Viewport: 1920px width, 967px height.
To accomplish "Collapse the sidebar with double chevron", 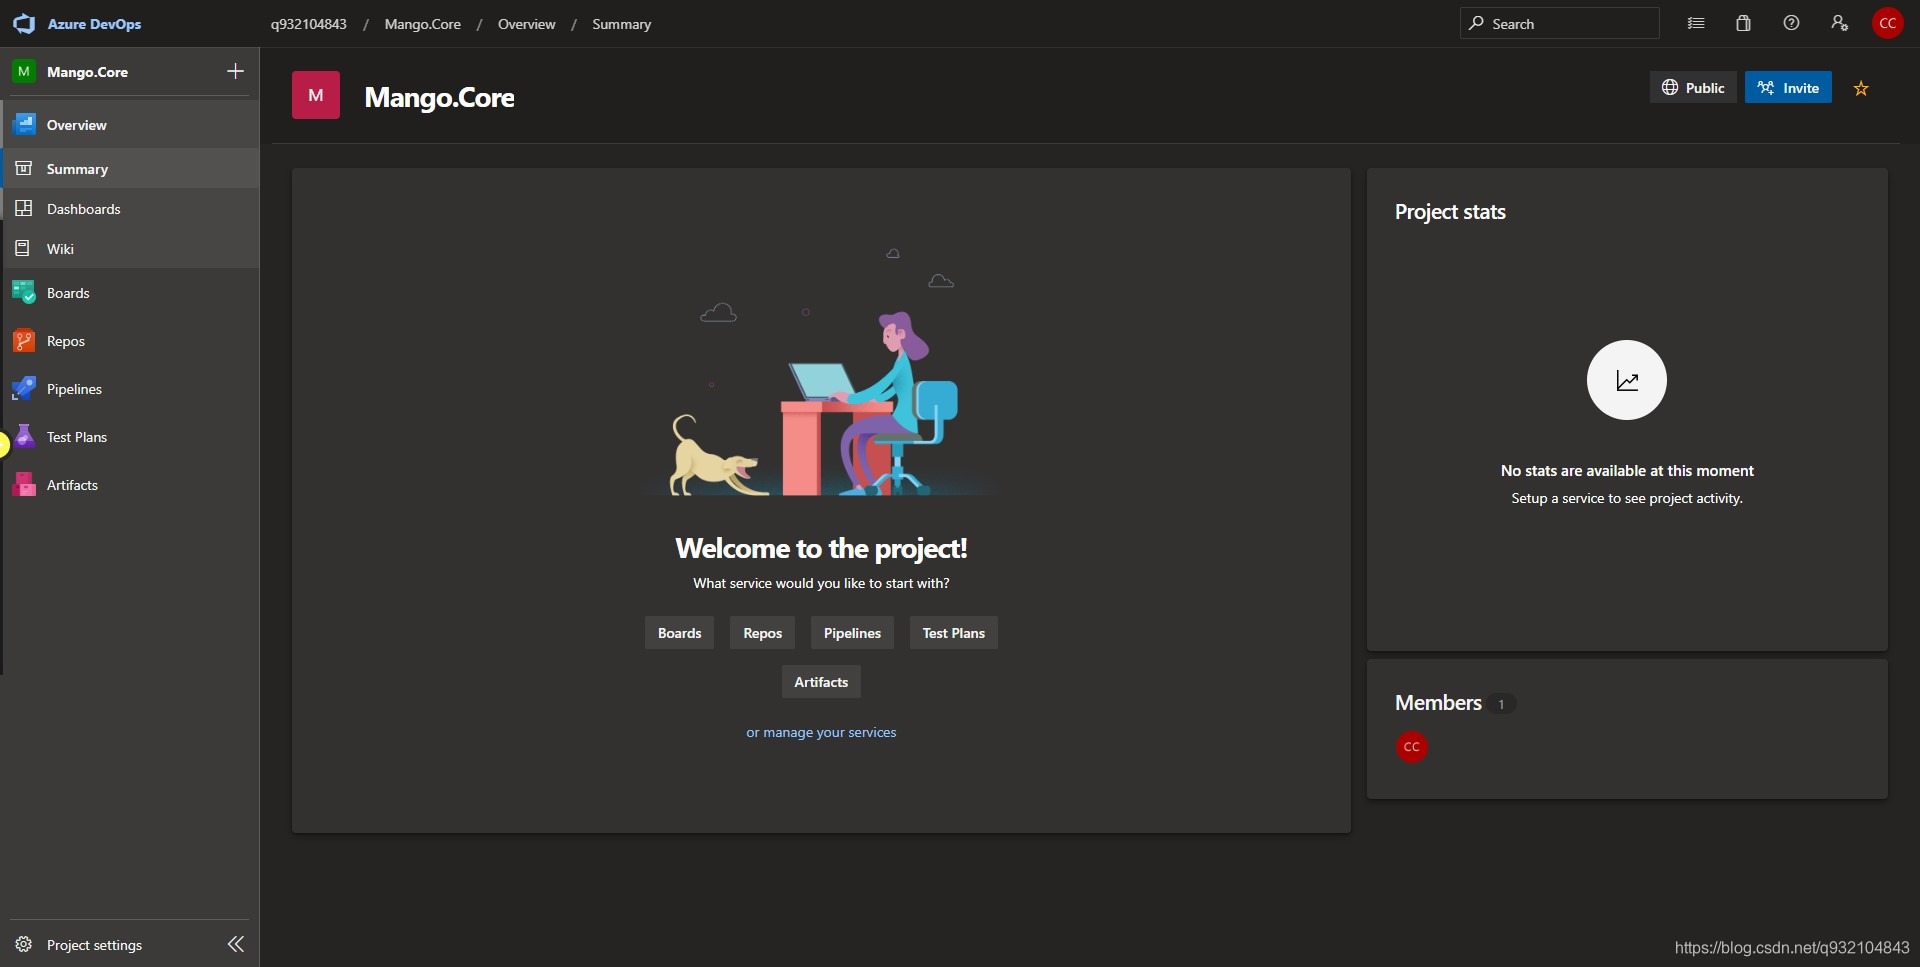I will pyautogui.click(x=236, y=944).
